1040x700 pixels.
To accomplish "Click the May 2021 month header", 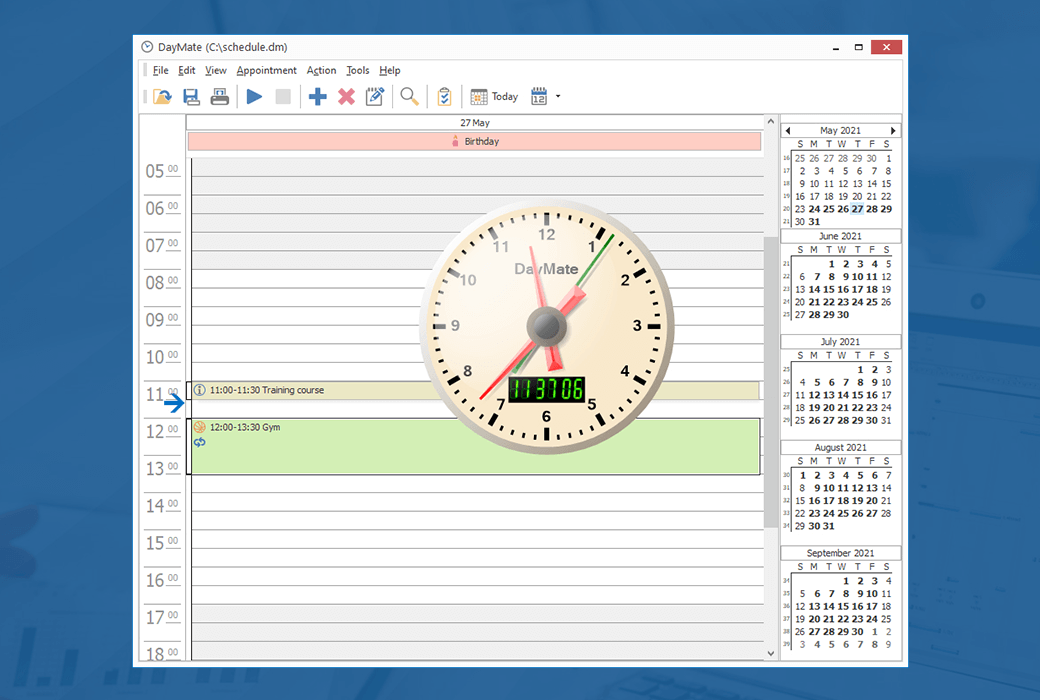I will click(x=840, y=131).
